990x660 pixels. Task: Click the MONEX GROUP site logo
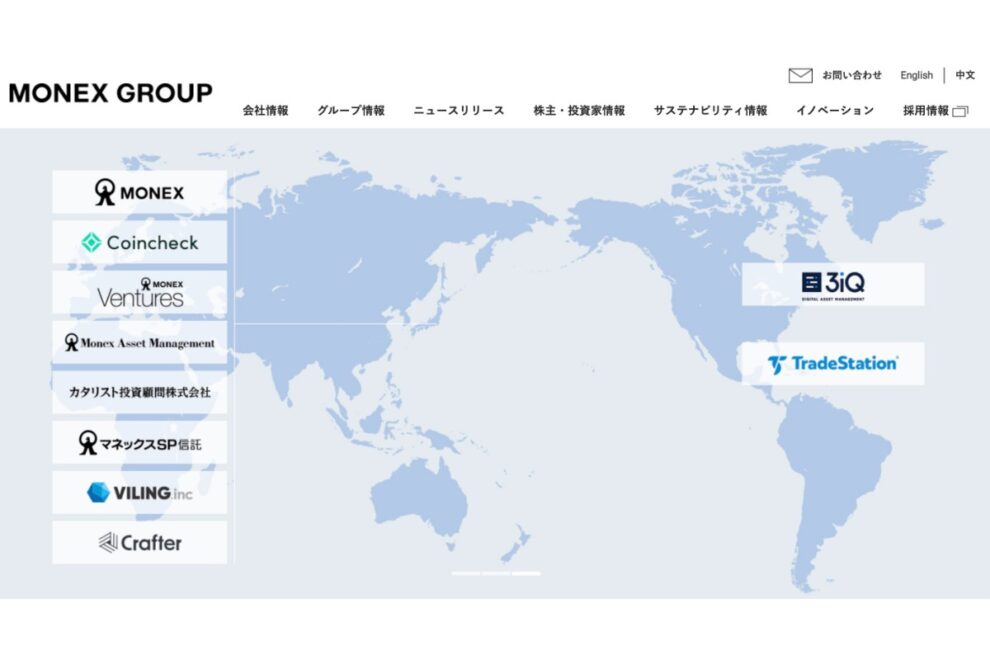click(110, 93)
